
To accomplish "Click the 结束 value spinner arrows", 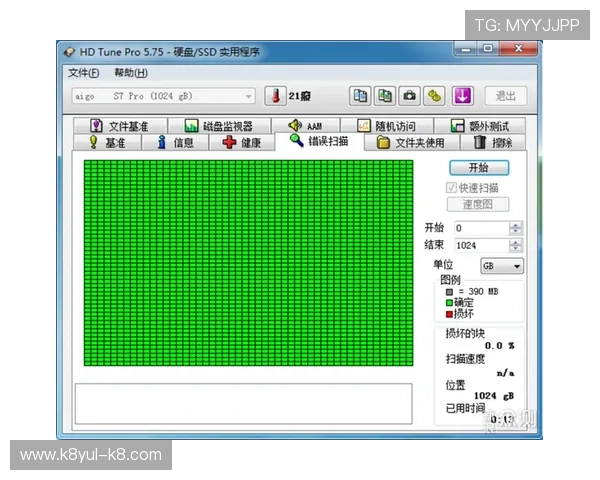I will [x=515, y=245].
